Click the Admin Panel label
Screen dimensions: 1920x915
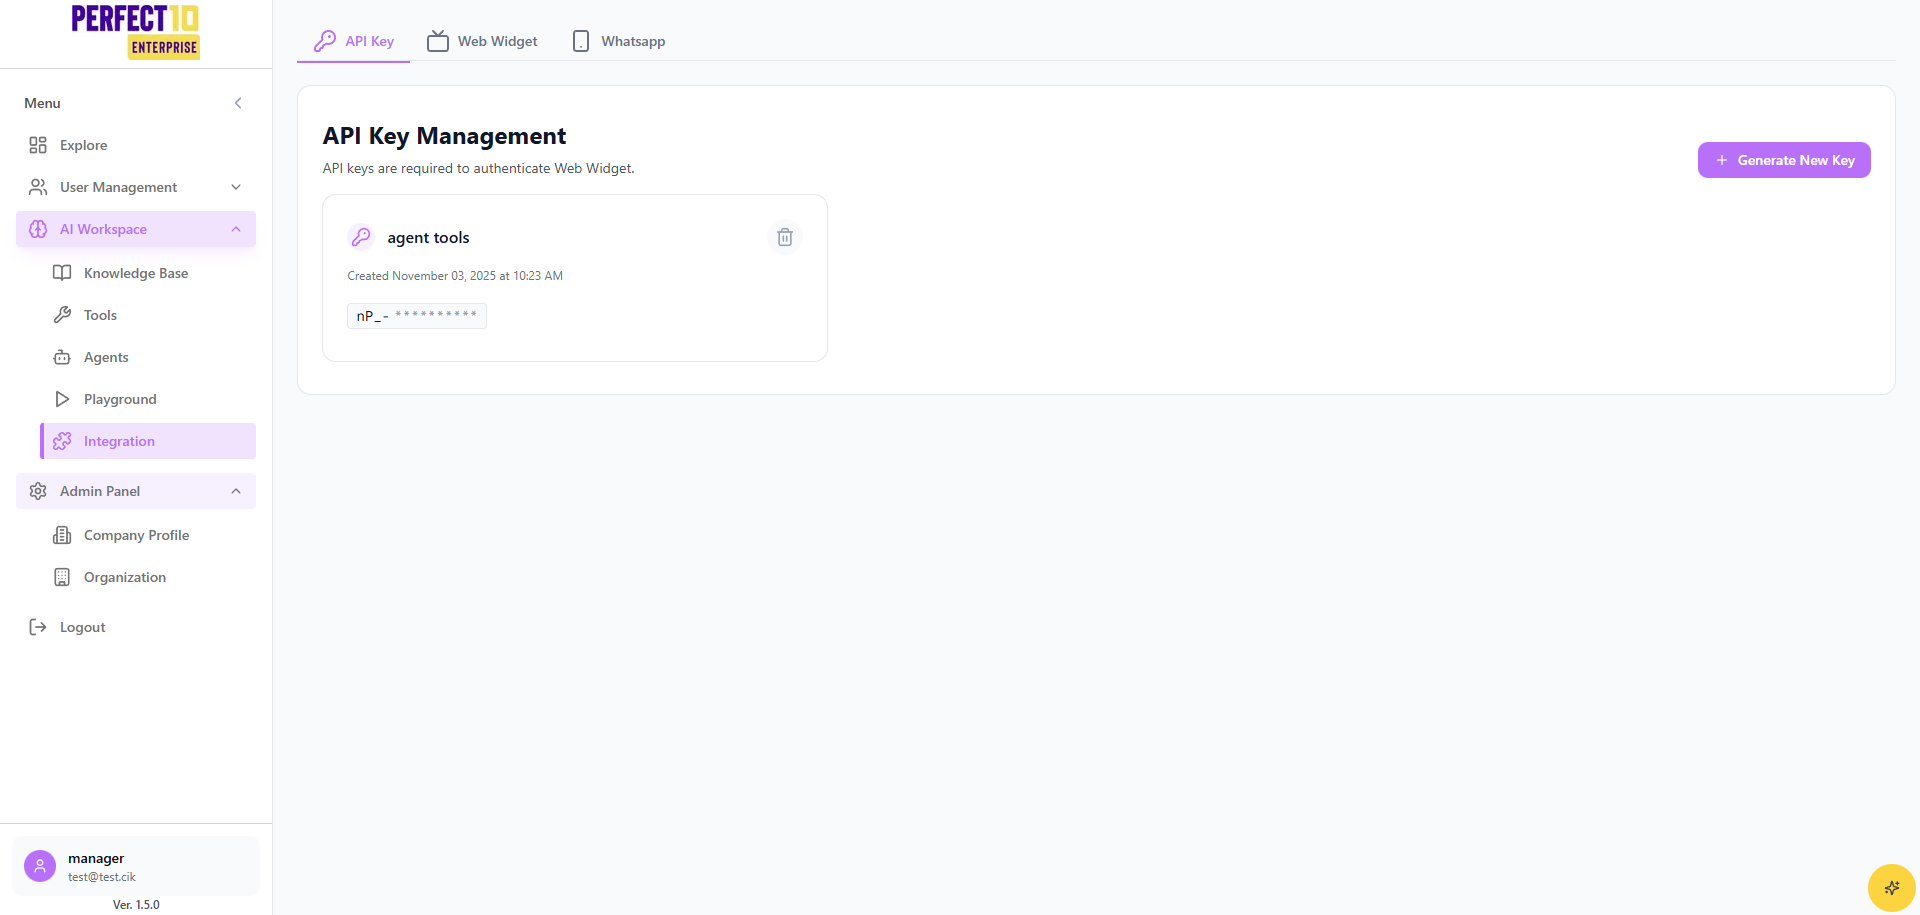(x=100, y=491)
